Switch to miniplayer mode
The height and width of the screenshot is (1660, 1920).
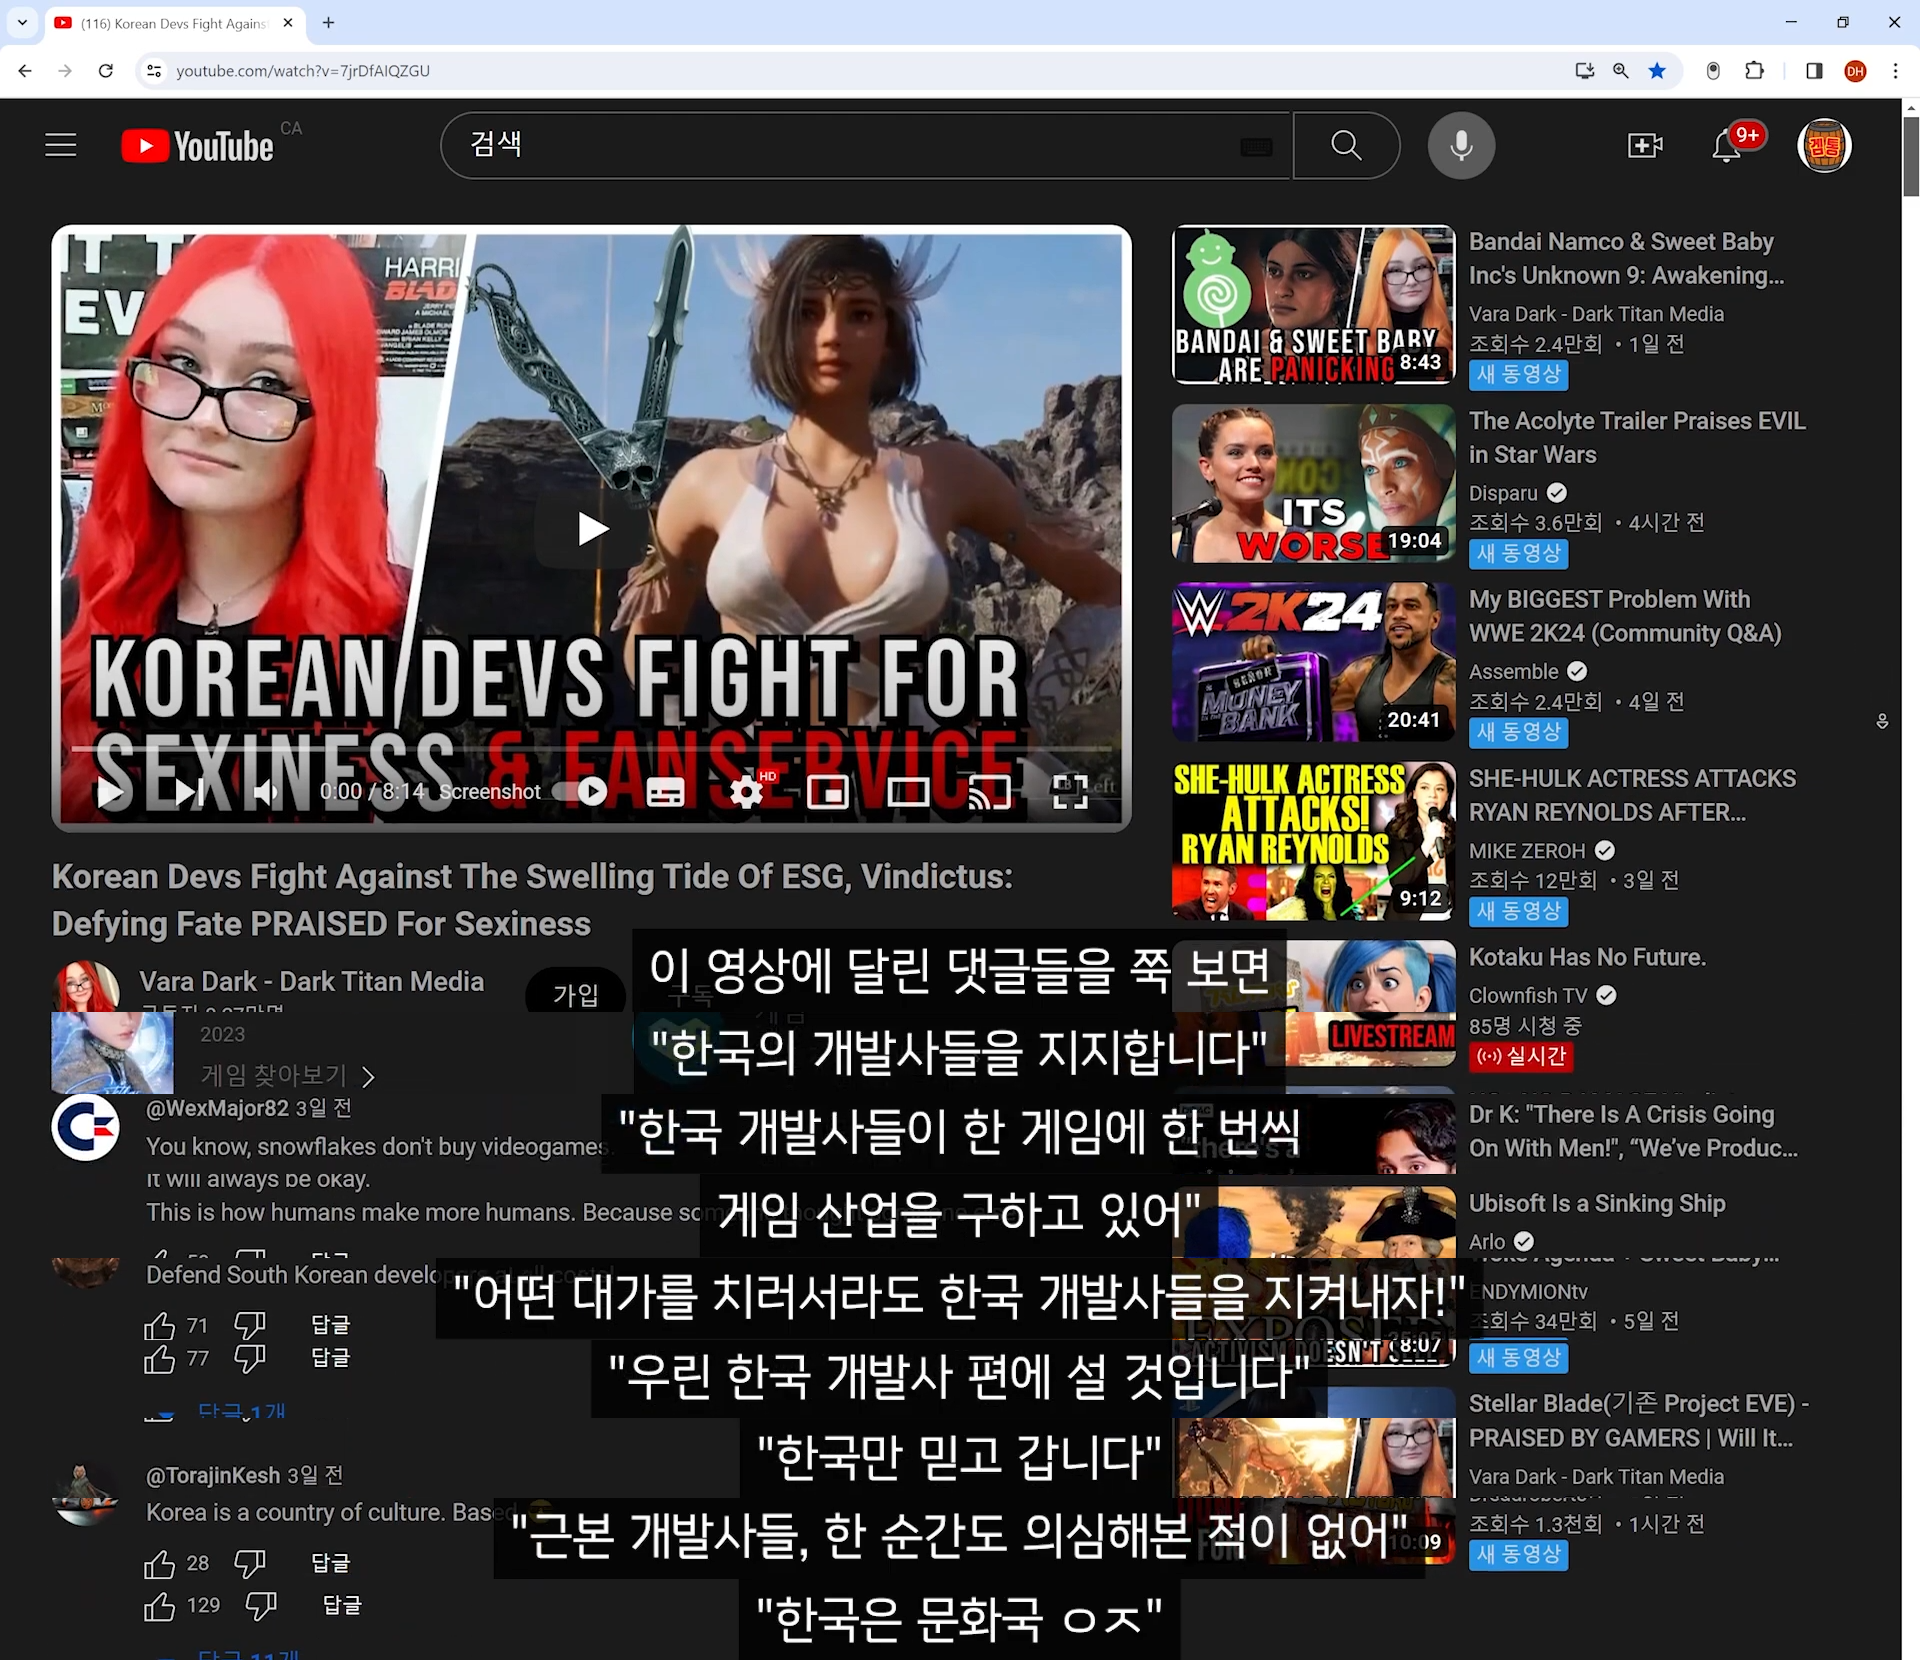tap(827, 792)
